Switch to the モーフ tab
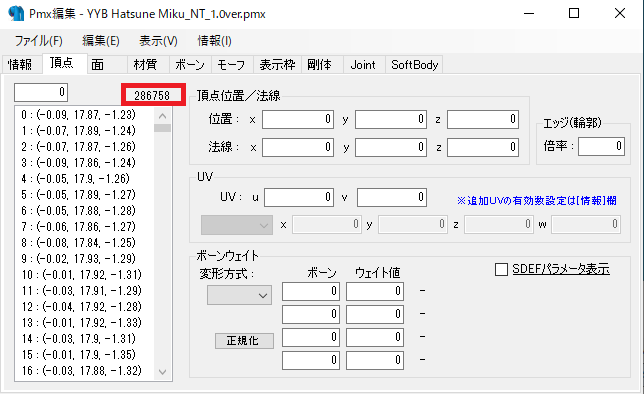The image size is (644, 394). pos(231,65)
